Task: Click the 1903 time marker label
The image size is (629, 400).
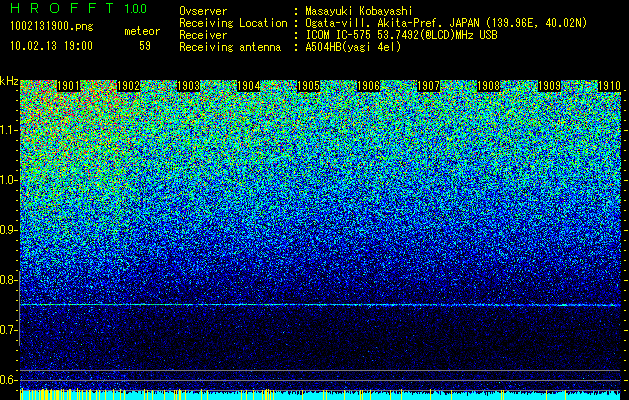Action: [x=189, y=86]
